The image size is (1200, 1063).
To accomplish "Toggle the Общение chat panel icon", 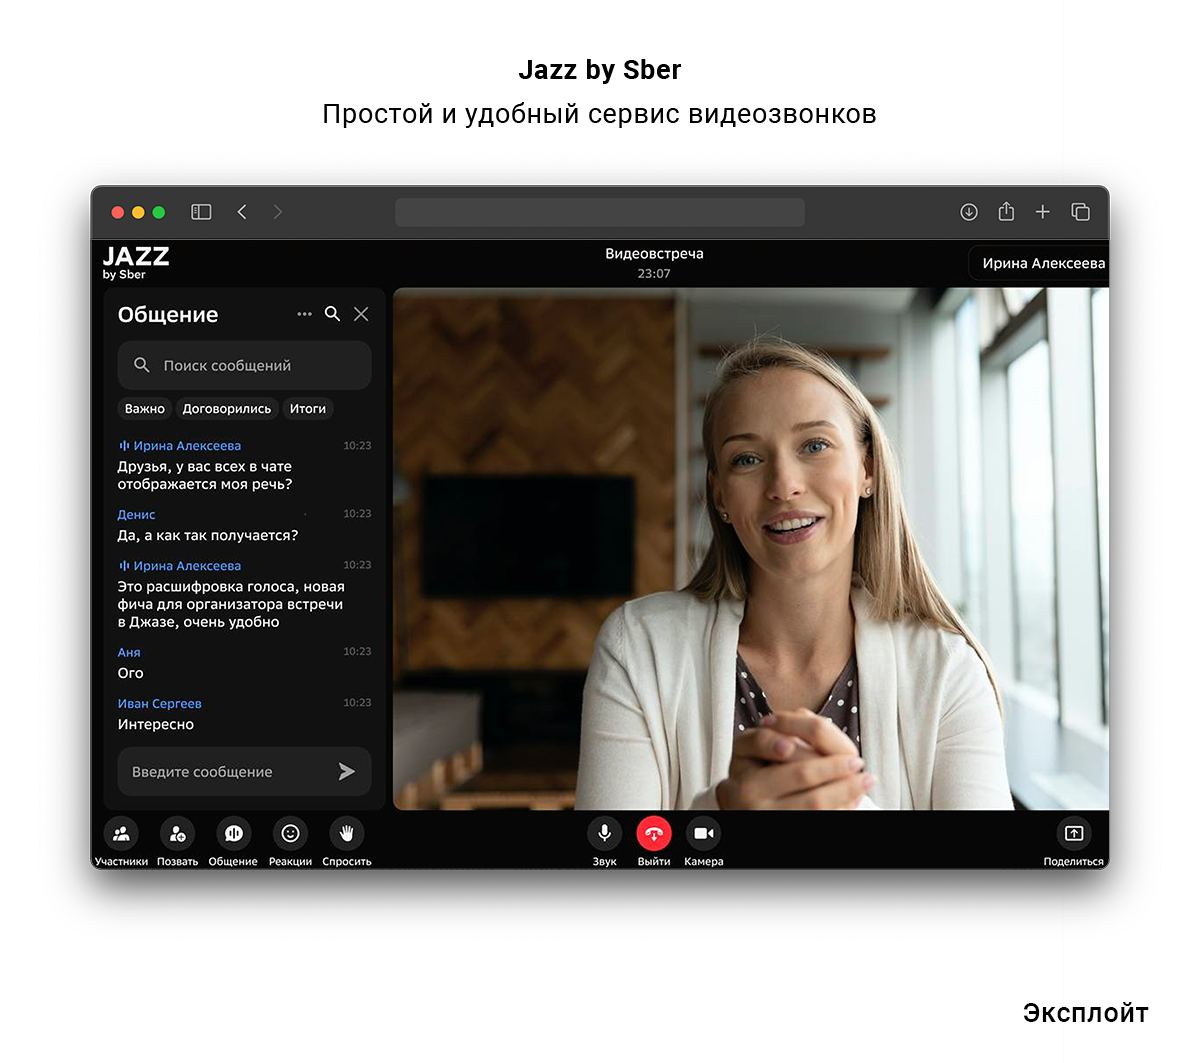I will pos(233,833).
